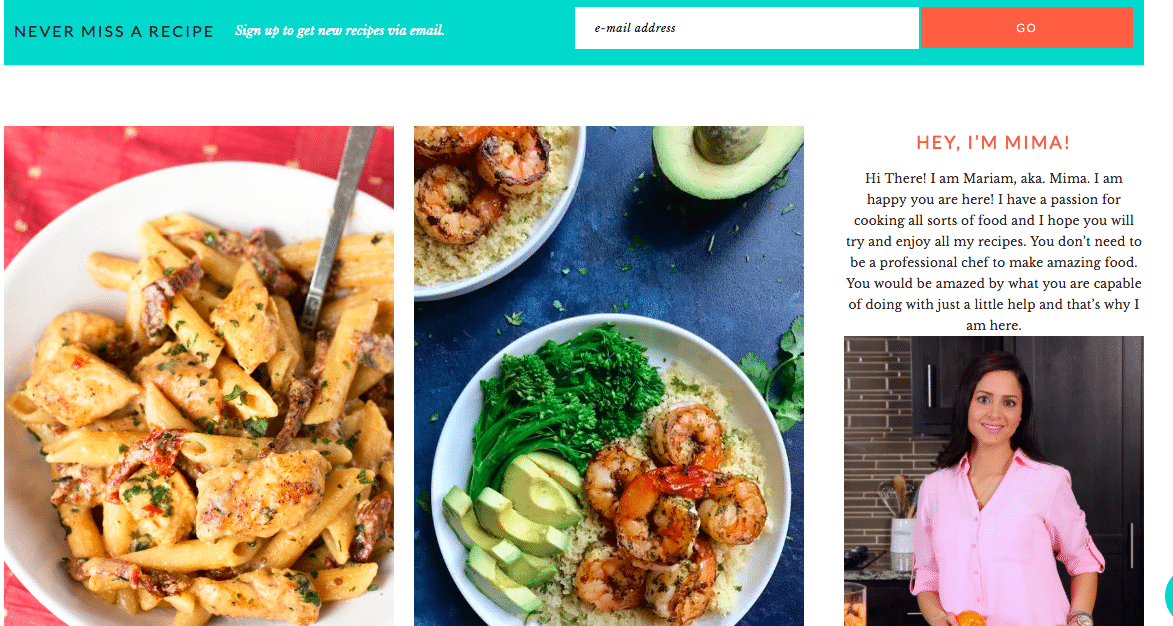1173x626 pixels.
Task: Click the cilantro sprig beside the shrimp plate
Action: tap(778, 374)
